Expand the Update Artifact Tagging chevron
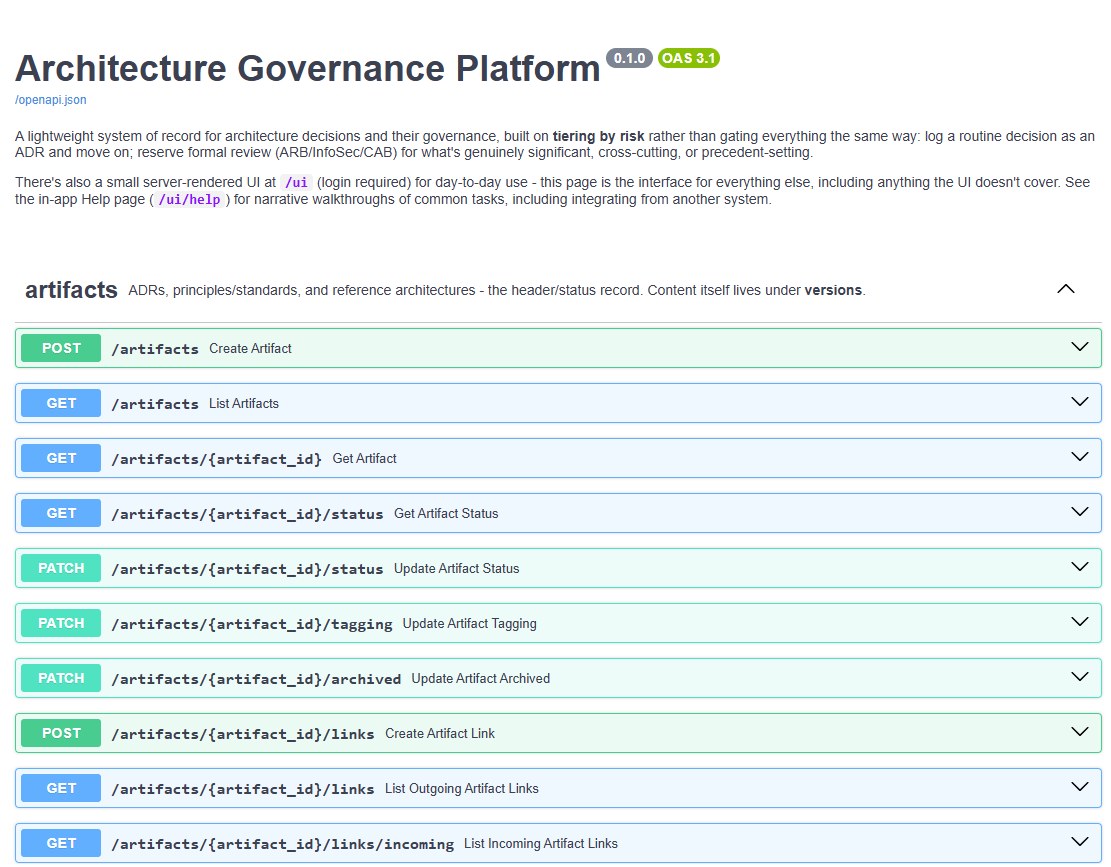The width and height of the screenshot is (1111, 867). click(1080, 622)
